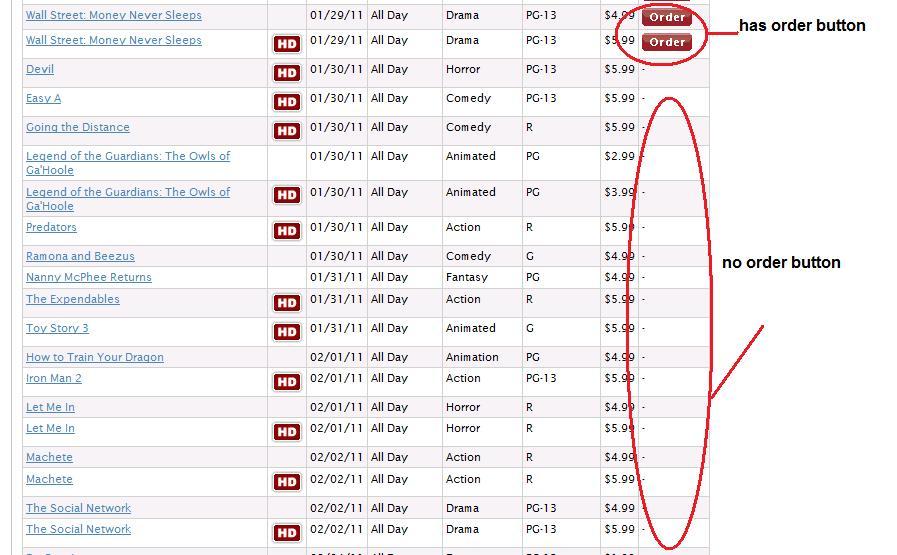Follow the Iron Man 2 link

point(54,378)
